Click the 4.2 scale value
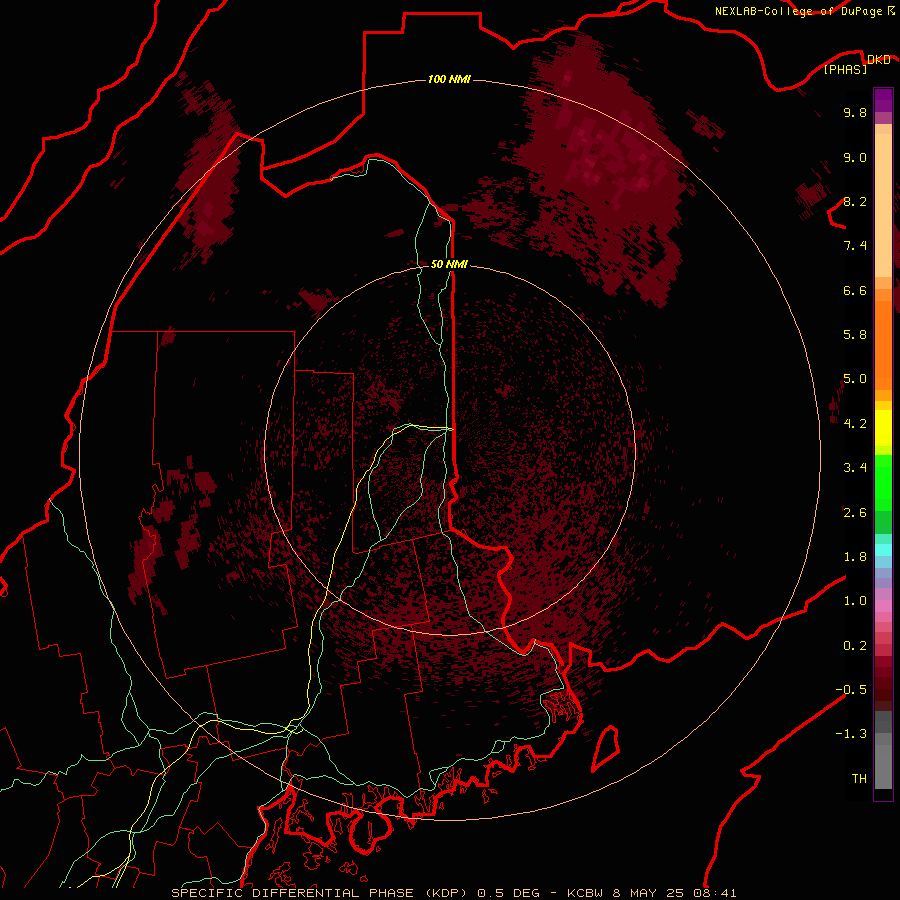Viewport: 900px width, 900px height. click(855, 424)
